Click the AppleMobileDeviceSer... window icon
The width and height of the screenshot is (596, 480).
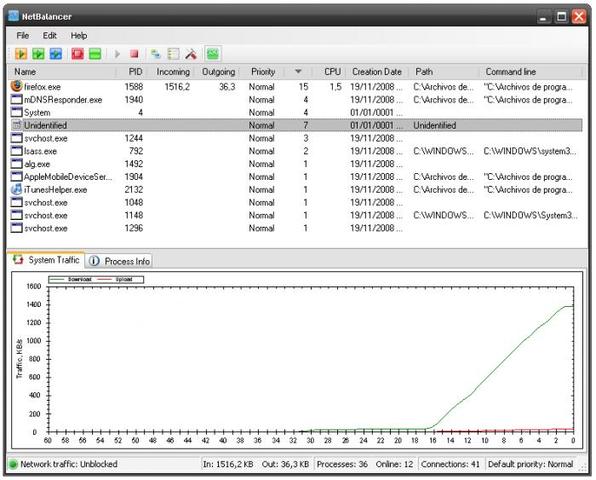(16, 176)
